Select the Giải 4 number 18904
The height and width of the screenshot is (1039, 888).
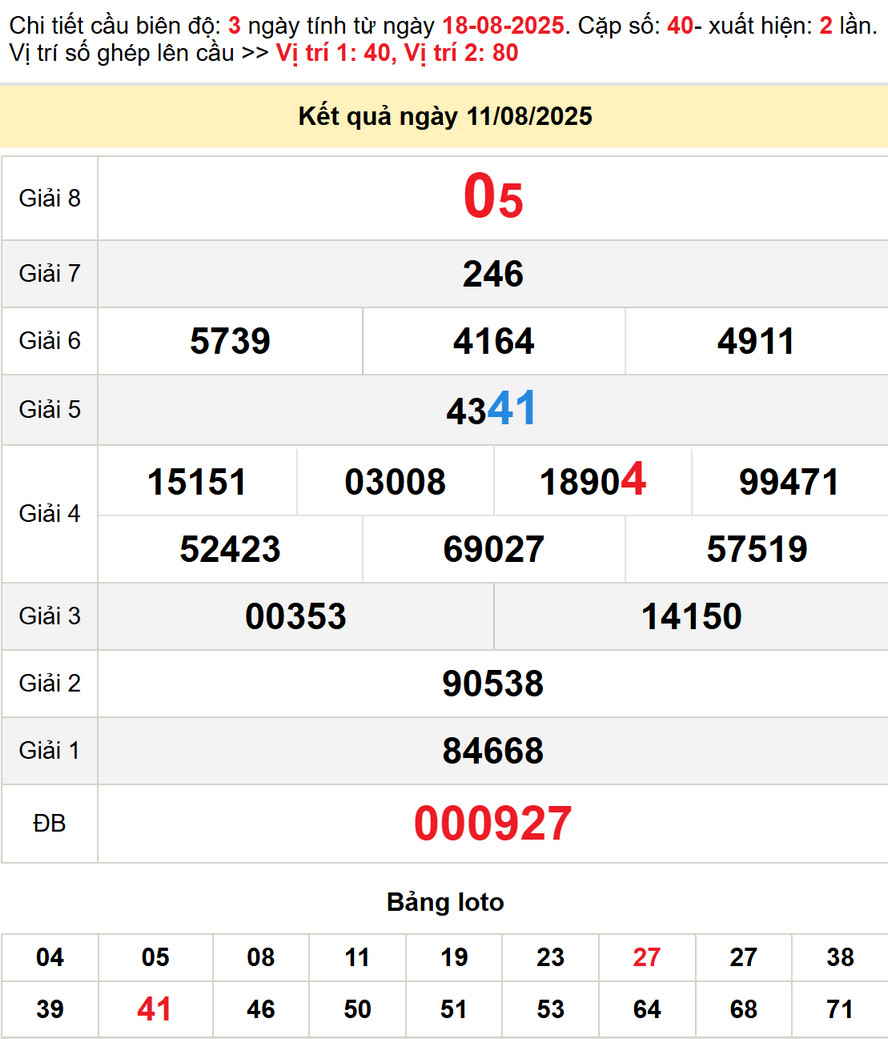[593, 482]
